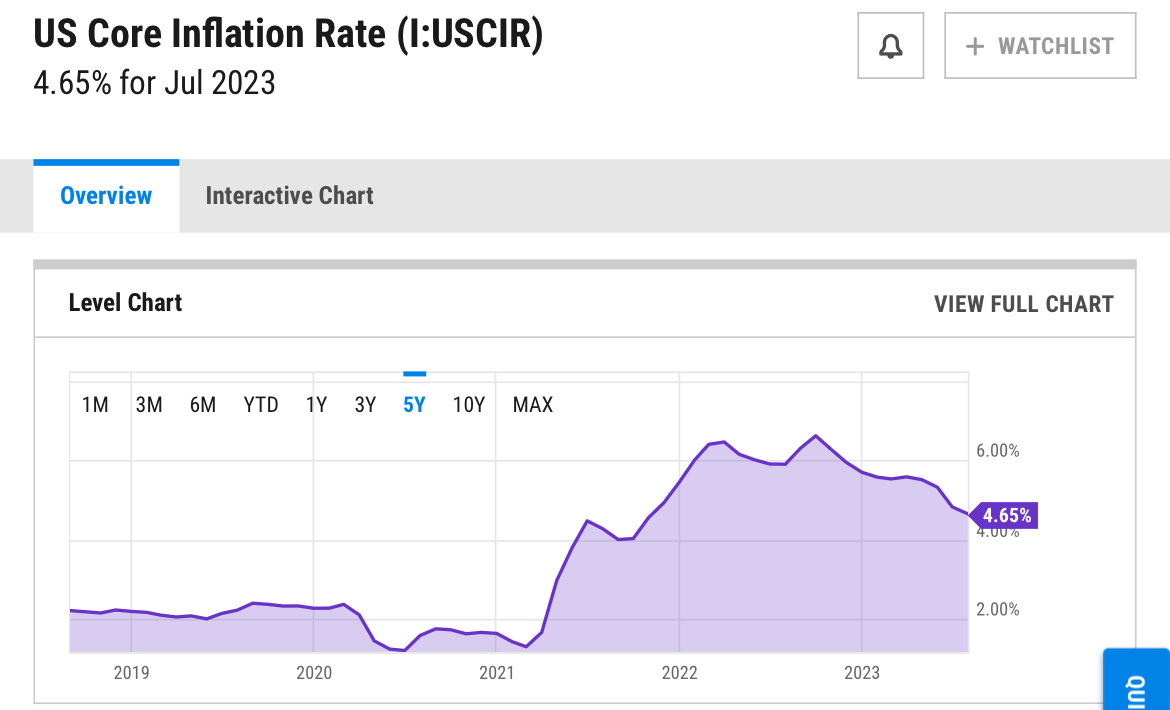Select the 10Y time range

click(468, 405)
